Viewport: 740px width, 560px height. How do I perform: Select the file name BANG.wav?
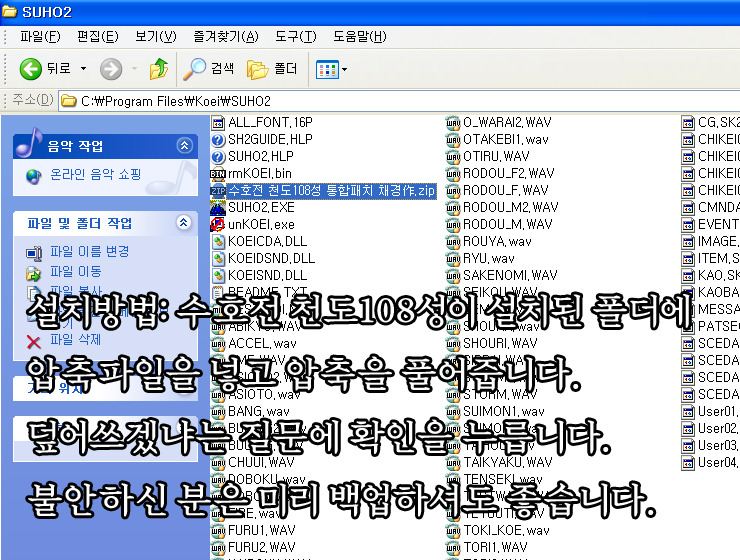pyautogui.click(x=259, y=411)
